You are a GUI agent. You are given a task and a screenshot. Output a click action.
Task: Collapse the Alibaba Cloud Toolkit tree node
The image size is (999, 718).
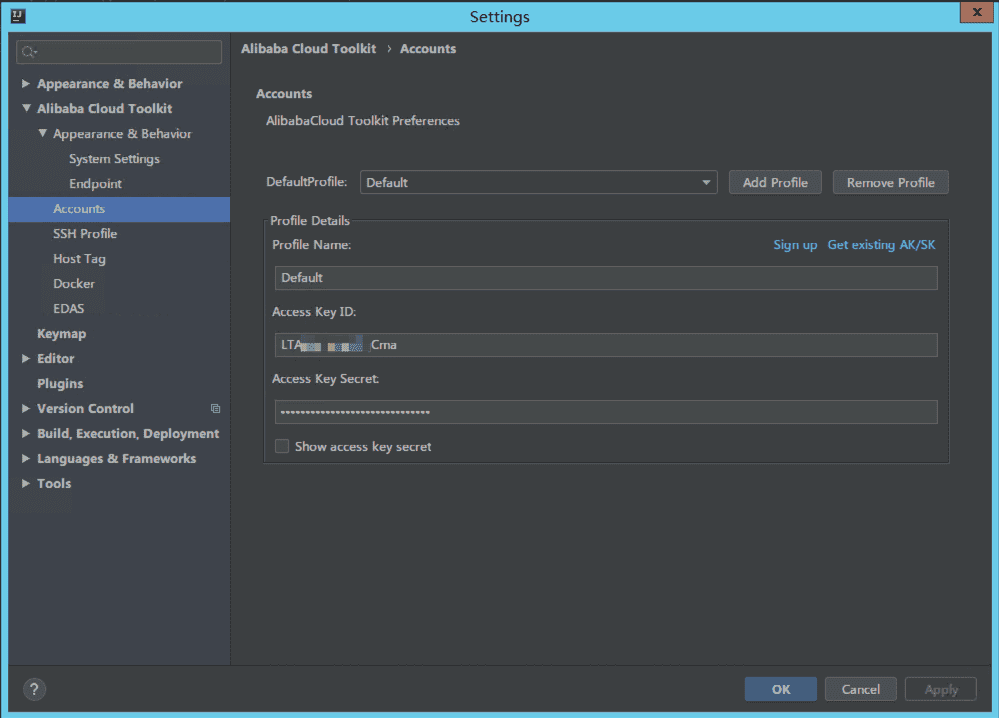(x=26, y=109)
